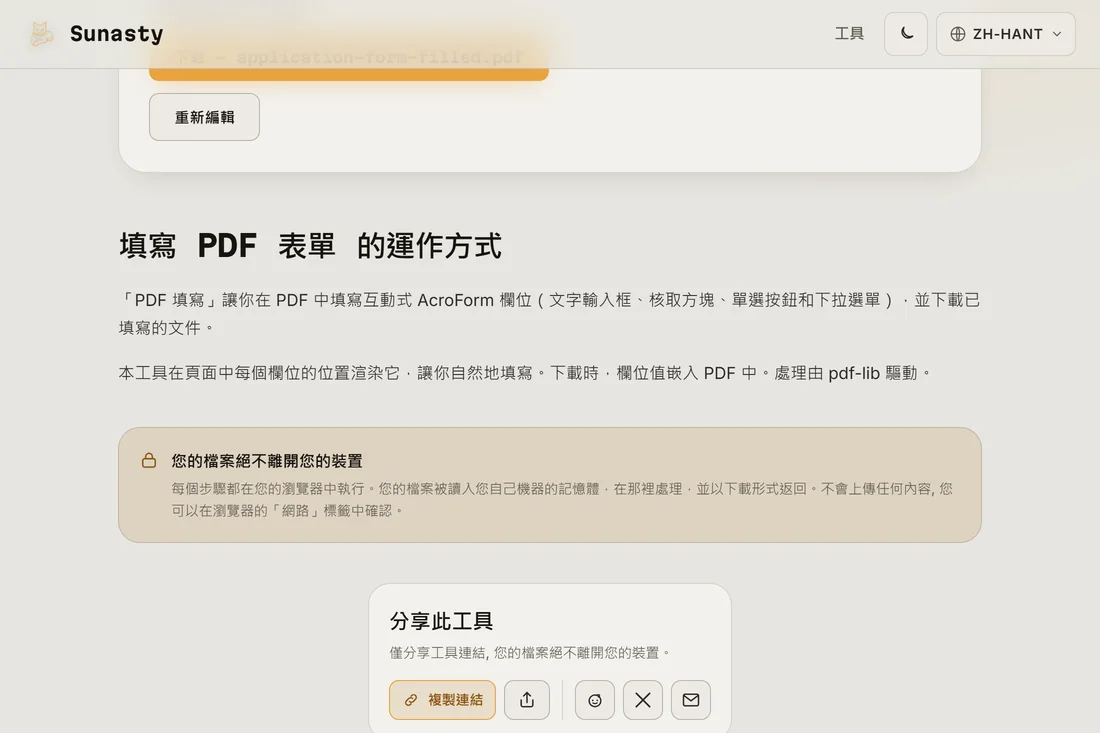
Task: Share on X icon button
Action: tap(643, 700)
